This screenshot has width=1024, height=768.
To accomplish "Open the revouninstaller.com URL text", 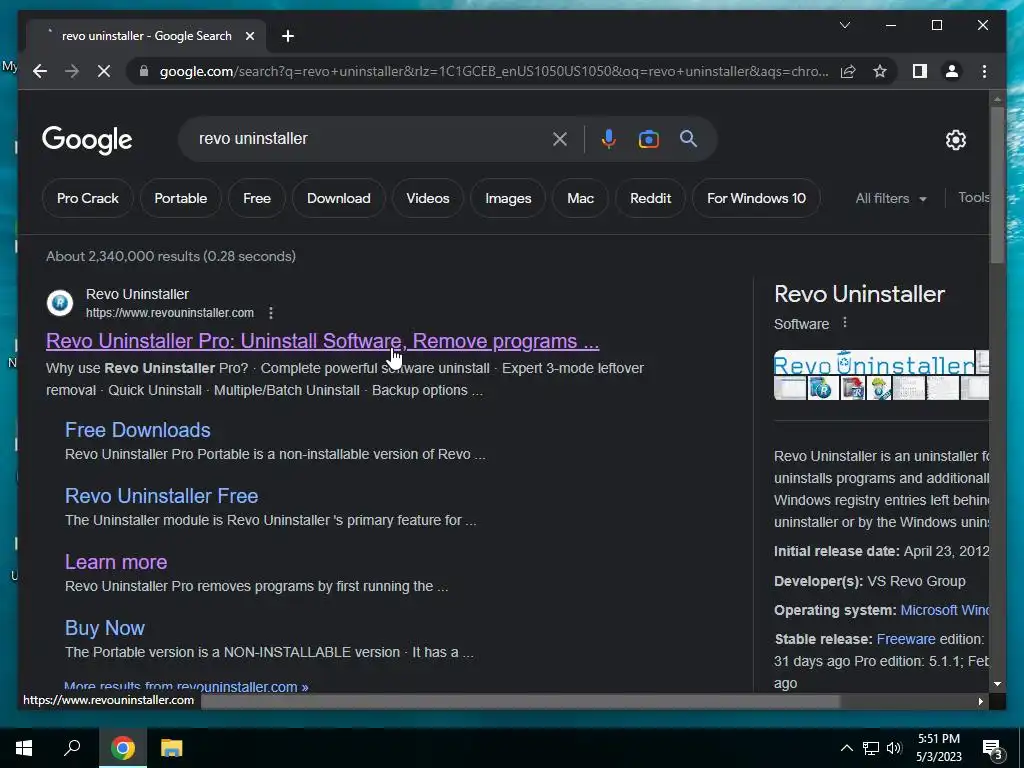I will tap(170, 313).
